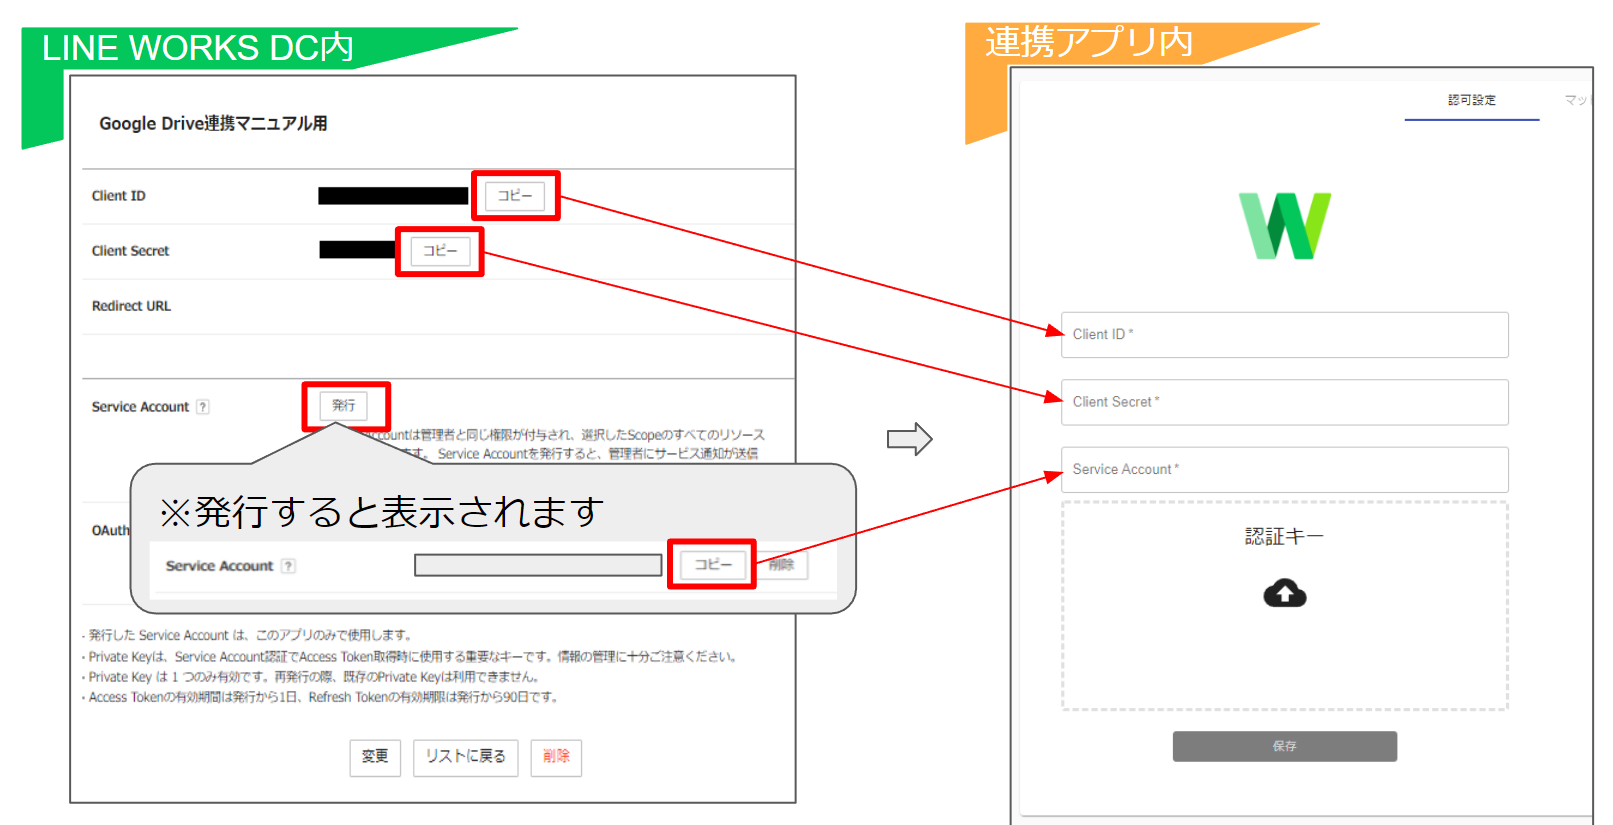The image size is (1613, 825).
Task: Click the 変更 button
Action: click(x=375, y=757)
